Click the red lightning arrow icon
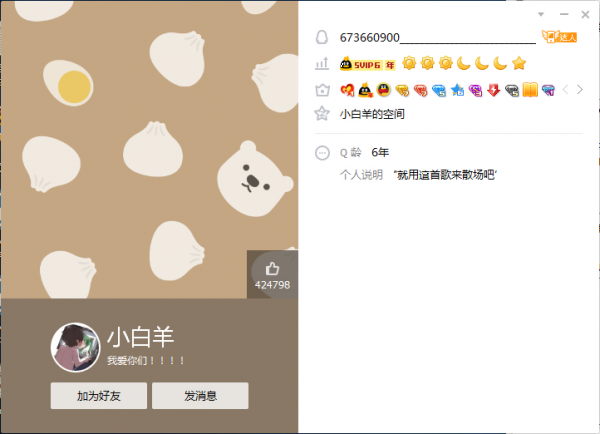This screenshot has width=600, height=434. click(x=494, y=90)
